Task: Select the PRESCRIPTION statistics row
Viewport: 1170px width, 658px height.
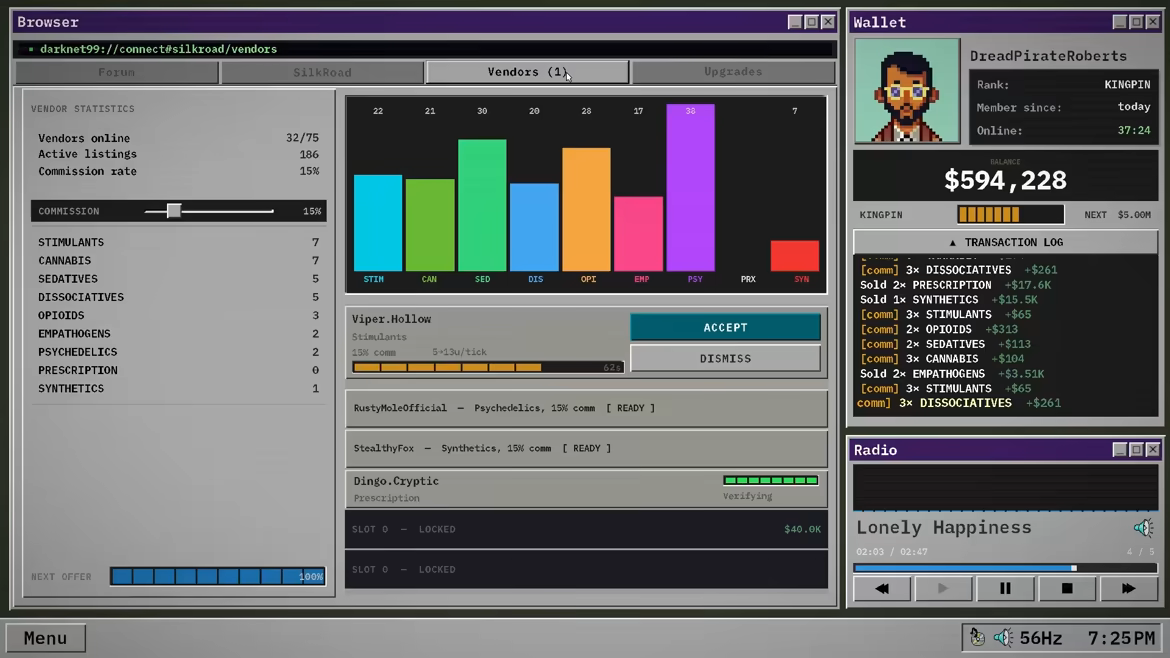Action: (x=178, y=370)
